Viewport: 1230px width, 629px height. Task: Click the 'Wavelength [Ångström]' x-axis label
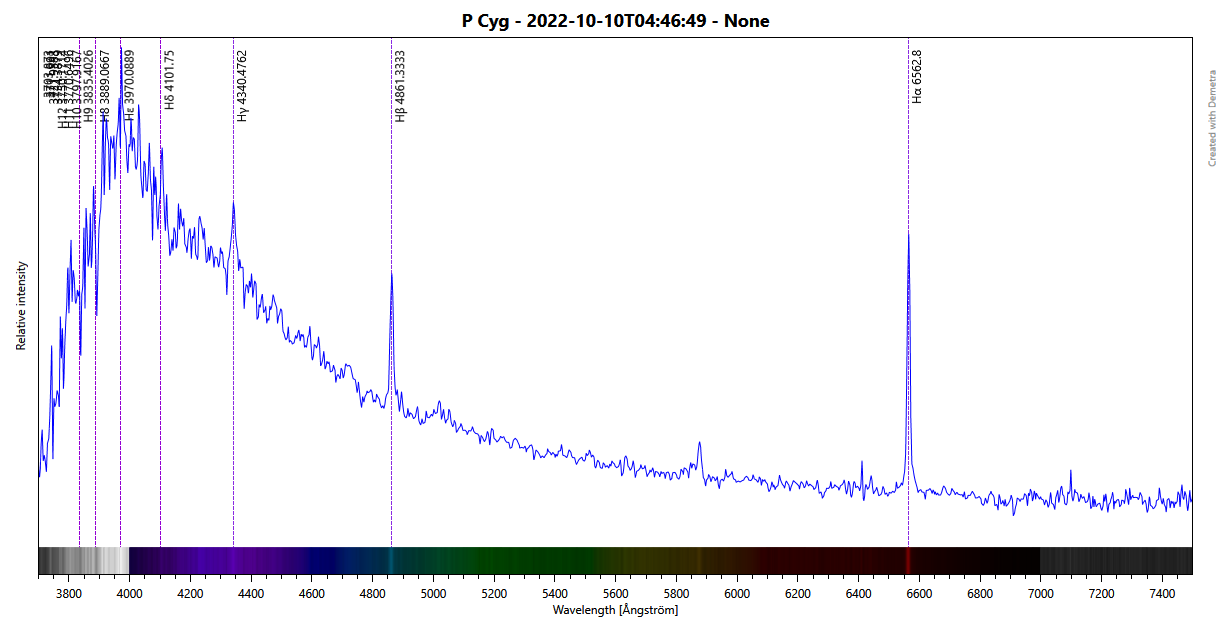point(615,610)
